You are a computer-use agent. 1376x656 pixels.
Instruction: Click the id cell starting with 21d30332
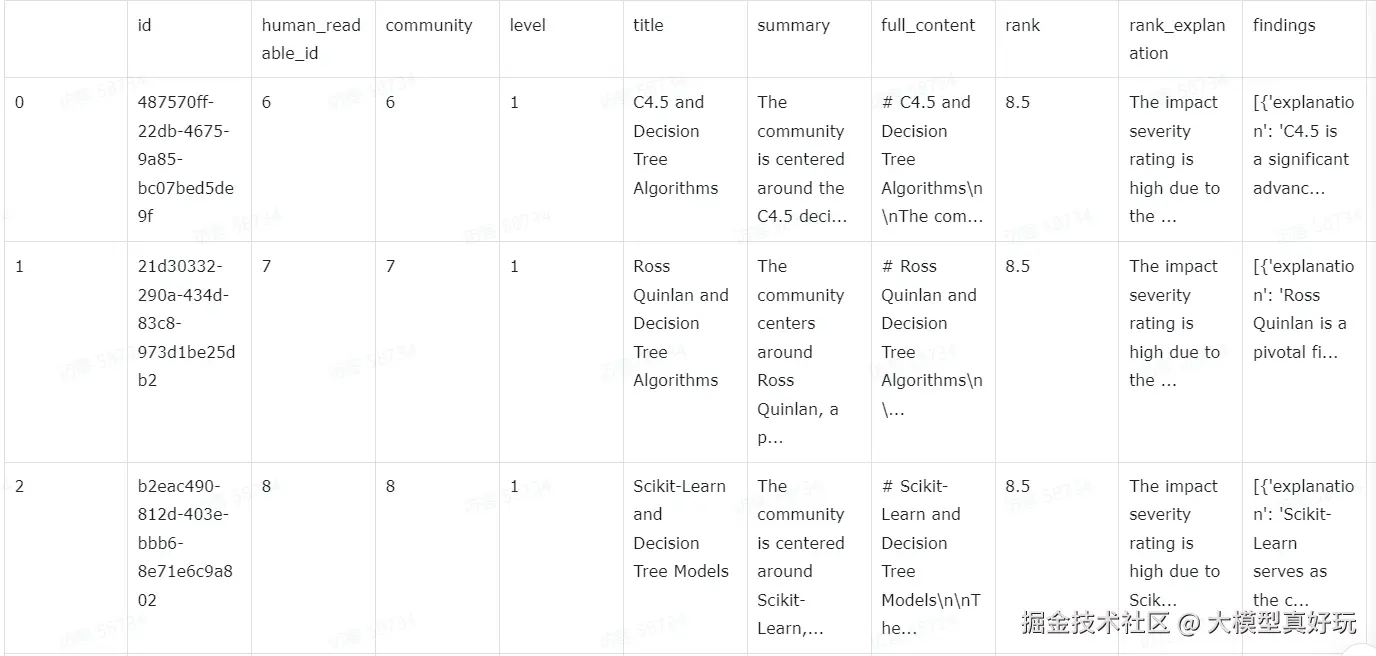click(x=189, y=352)
